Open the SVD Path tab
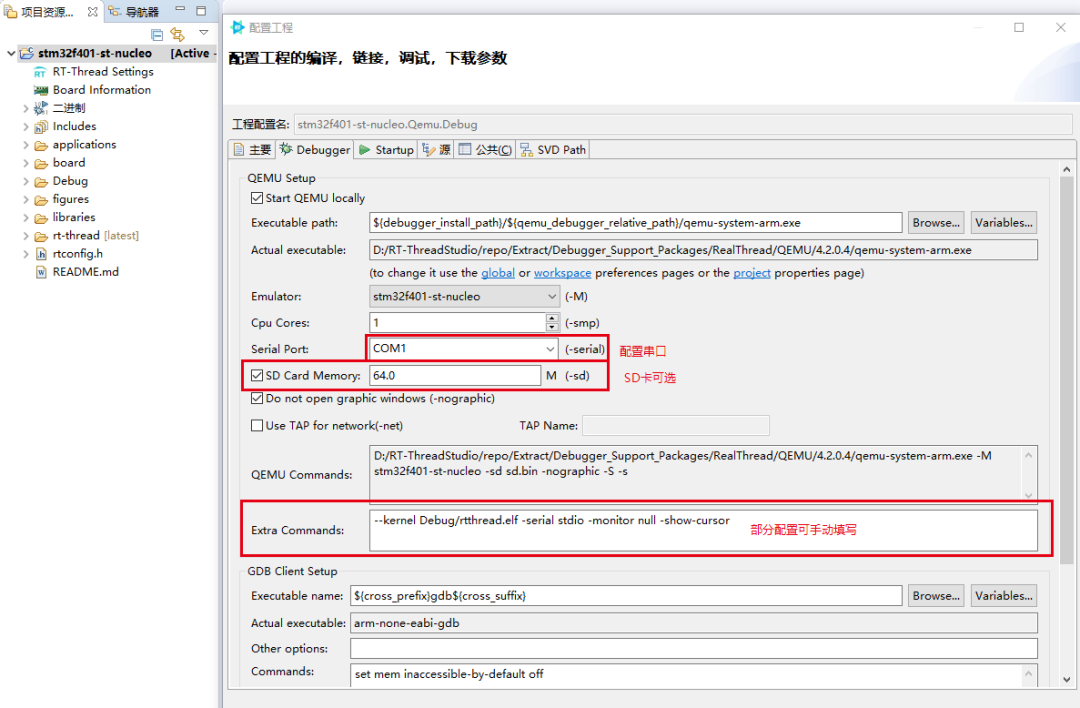Screen dimensions: 1080x708 coord(552,149)
